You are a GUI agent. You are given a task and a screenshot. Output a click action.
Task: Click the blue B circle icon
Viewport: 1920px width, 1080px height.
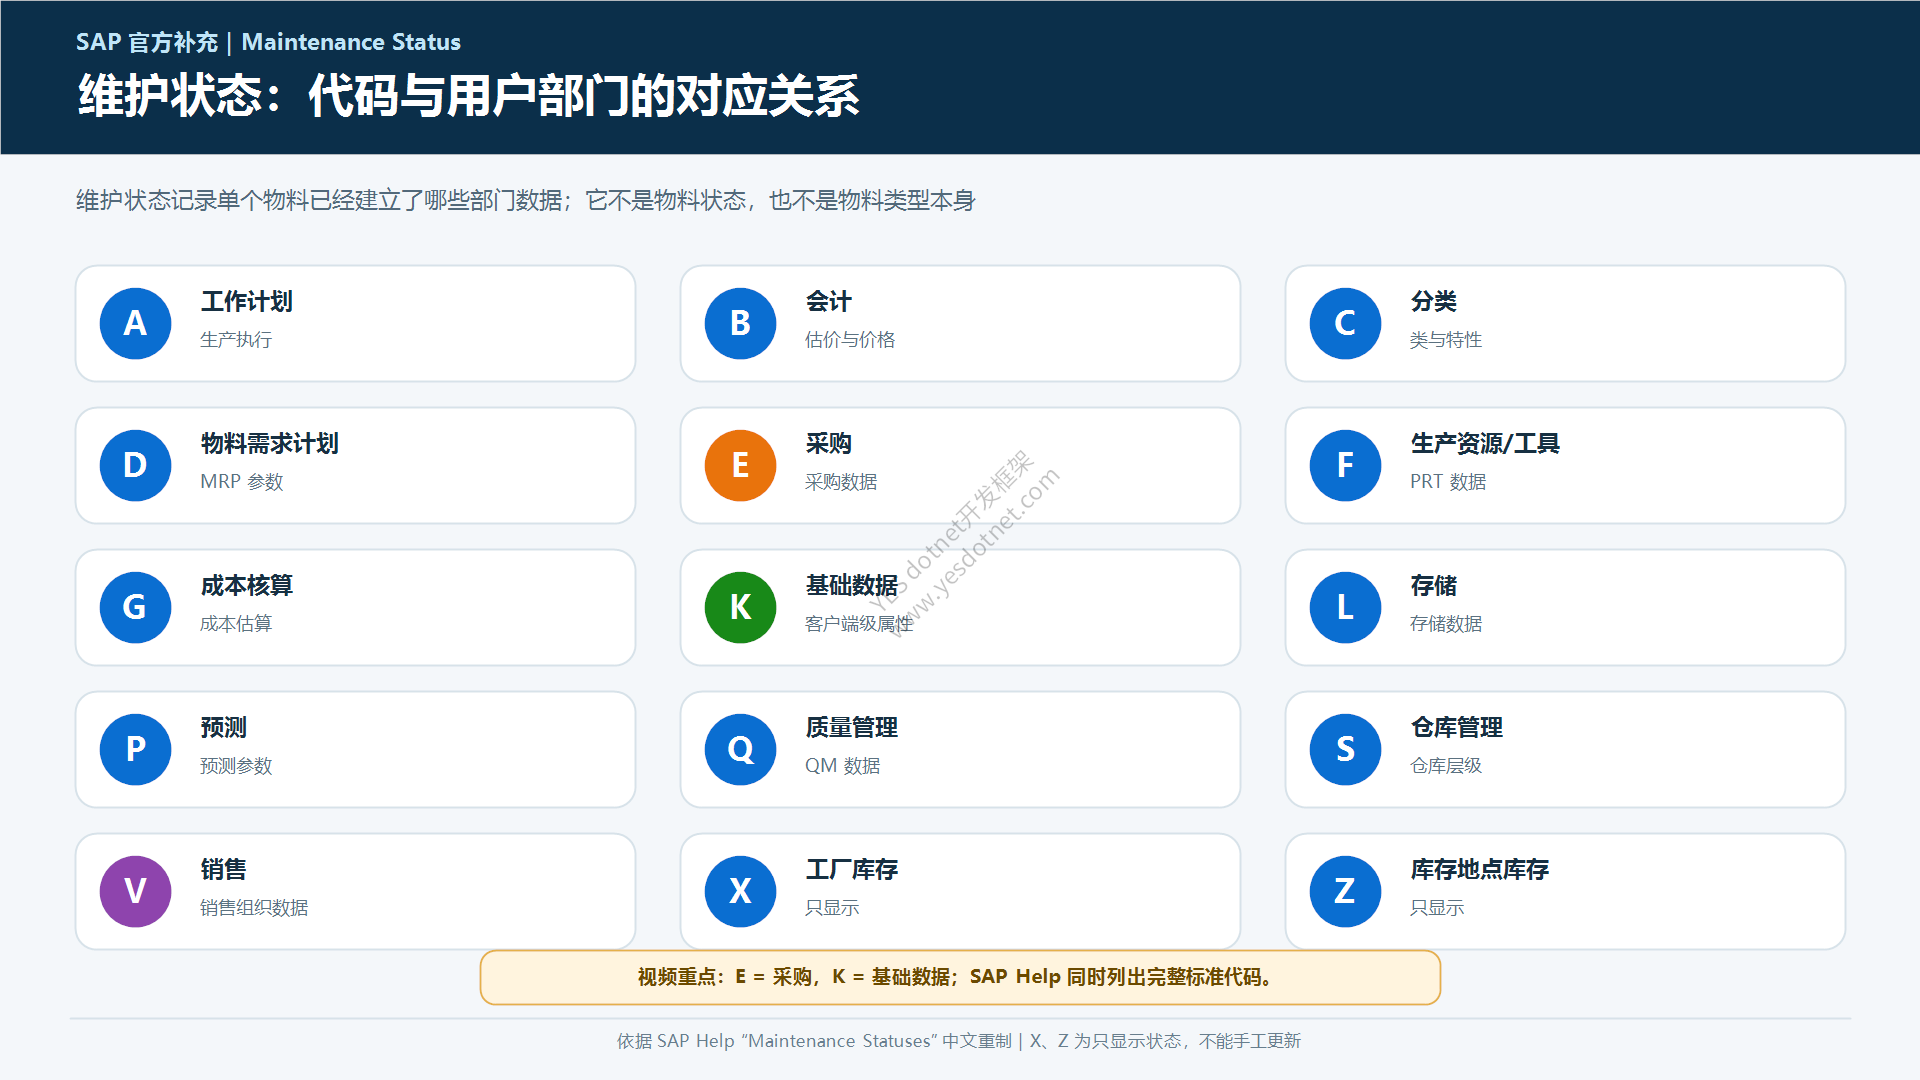pos(740,323)
